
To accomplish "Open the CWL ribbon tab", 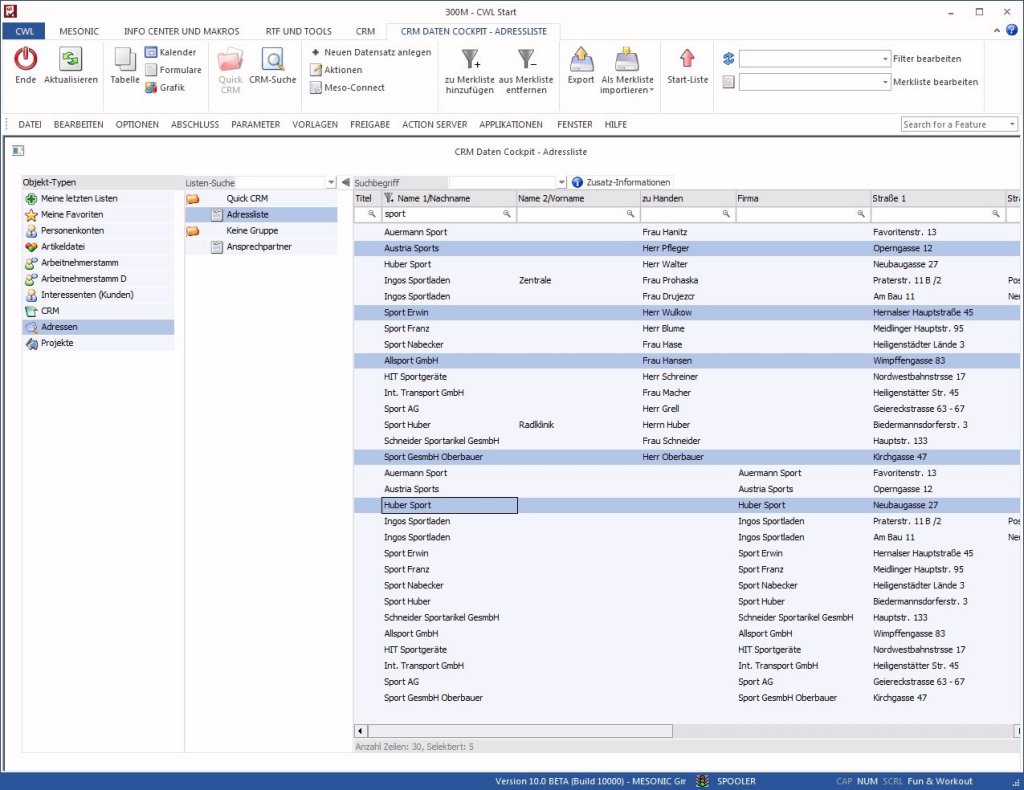I will (24, 31).
